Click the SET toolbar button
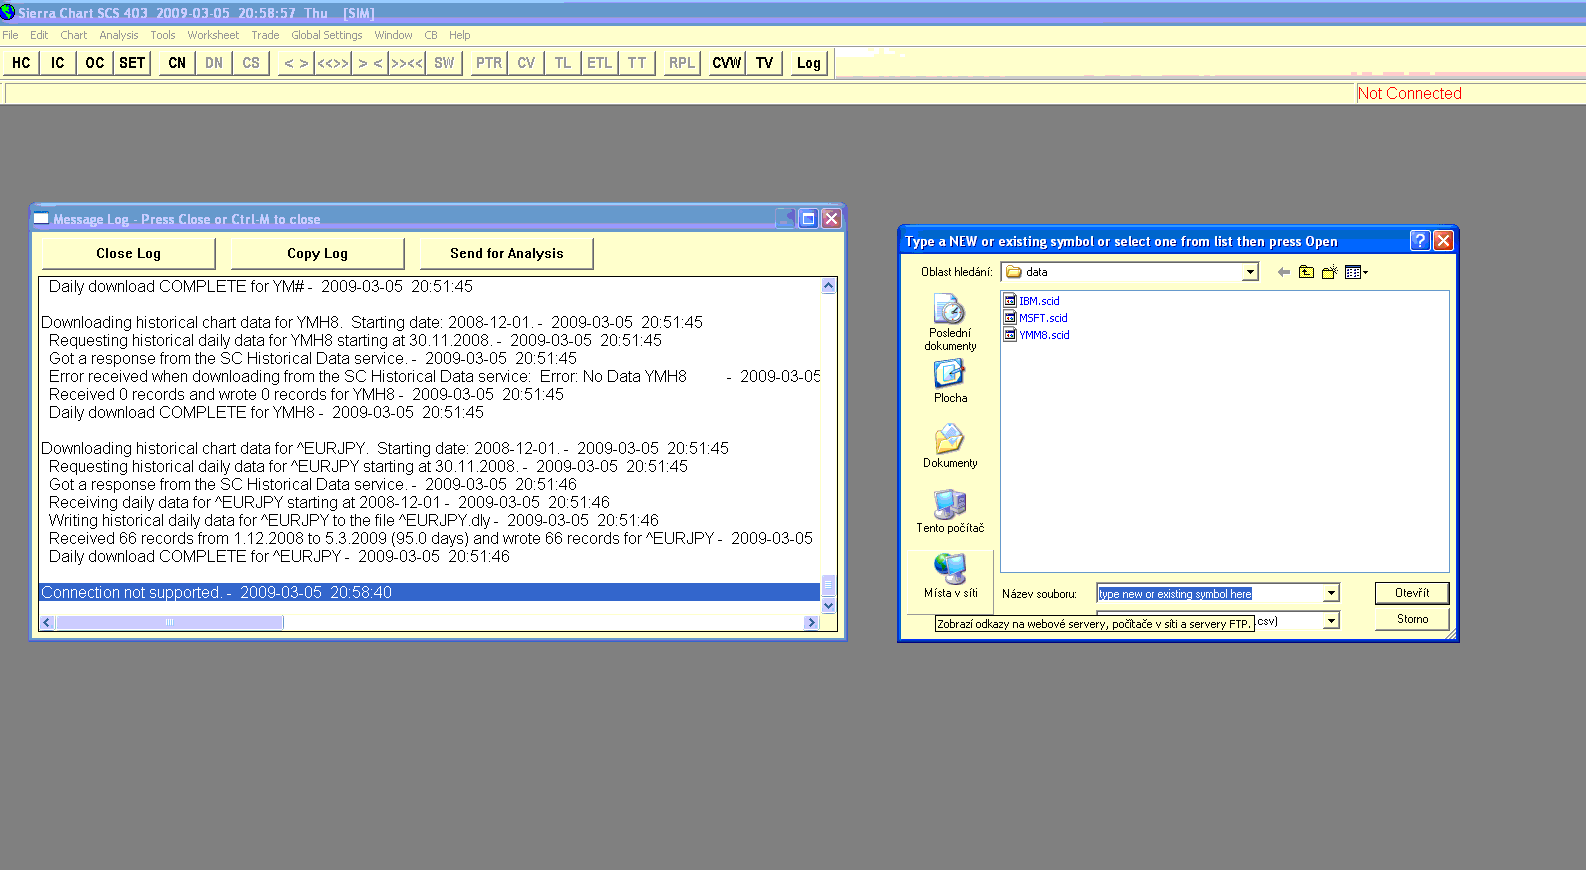The height and width of the screenshot is (870, 1586). coord(132,63)
